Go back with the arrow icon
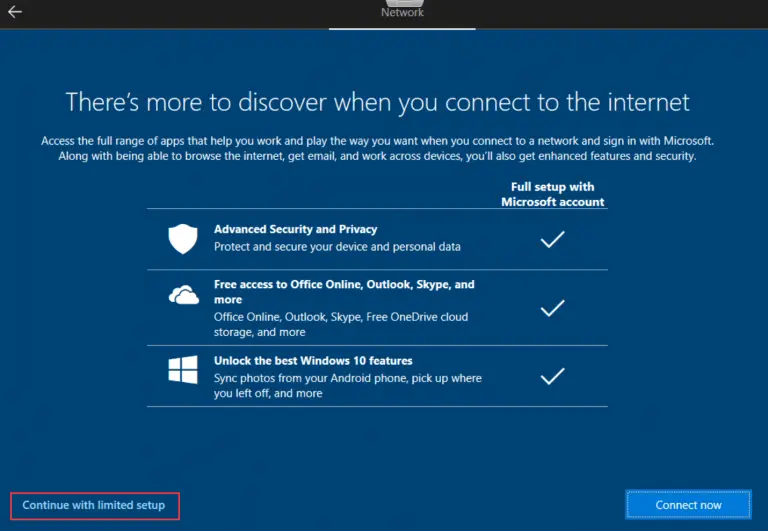This screenshot has height=531, width=768. [15, 11]
